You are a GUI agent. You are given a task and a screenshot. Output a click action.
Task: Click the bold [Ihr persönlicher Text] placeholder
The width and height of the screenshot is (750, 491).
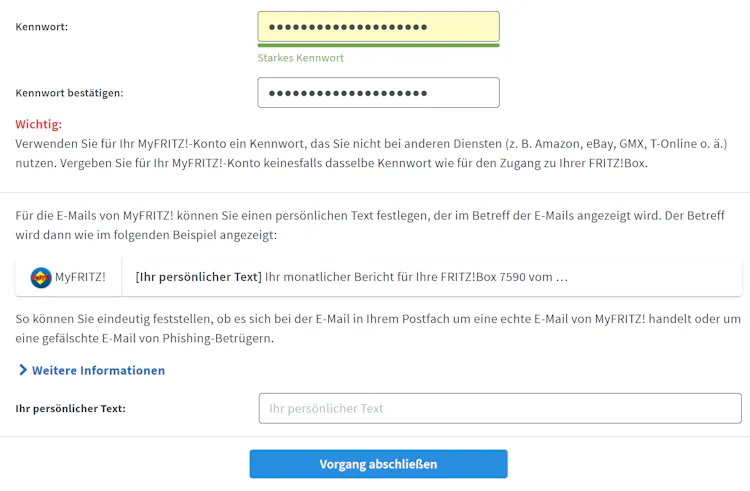(198, 277)
